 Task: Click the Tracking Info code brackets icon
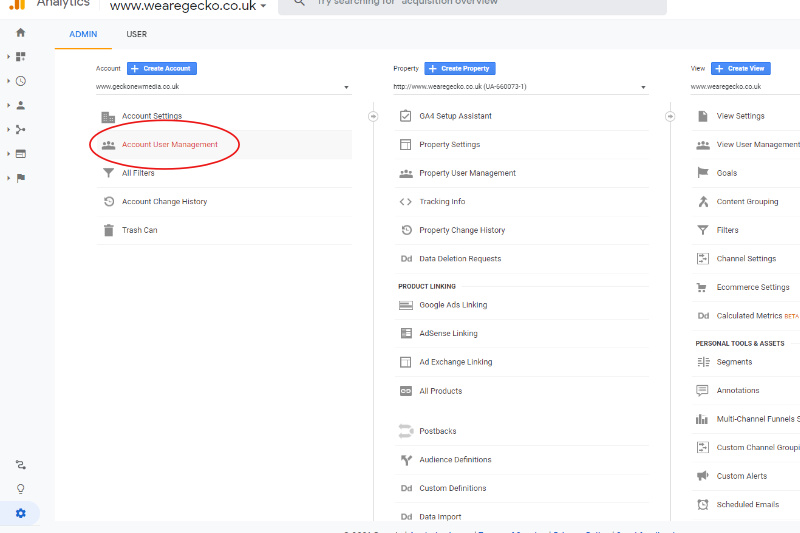(406, 201)
